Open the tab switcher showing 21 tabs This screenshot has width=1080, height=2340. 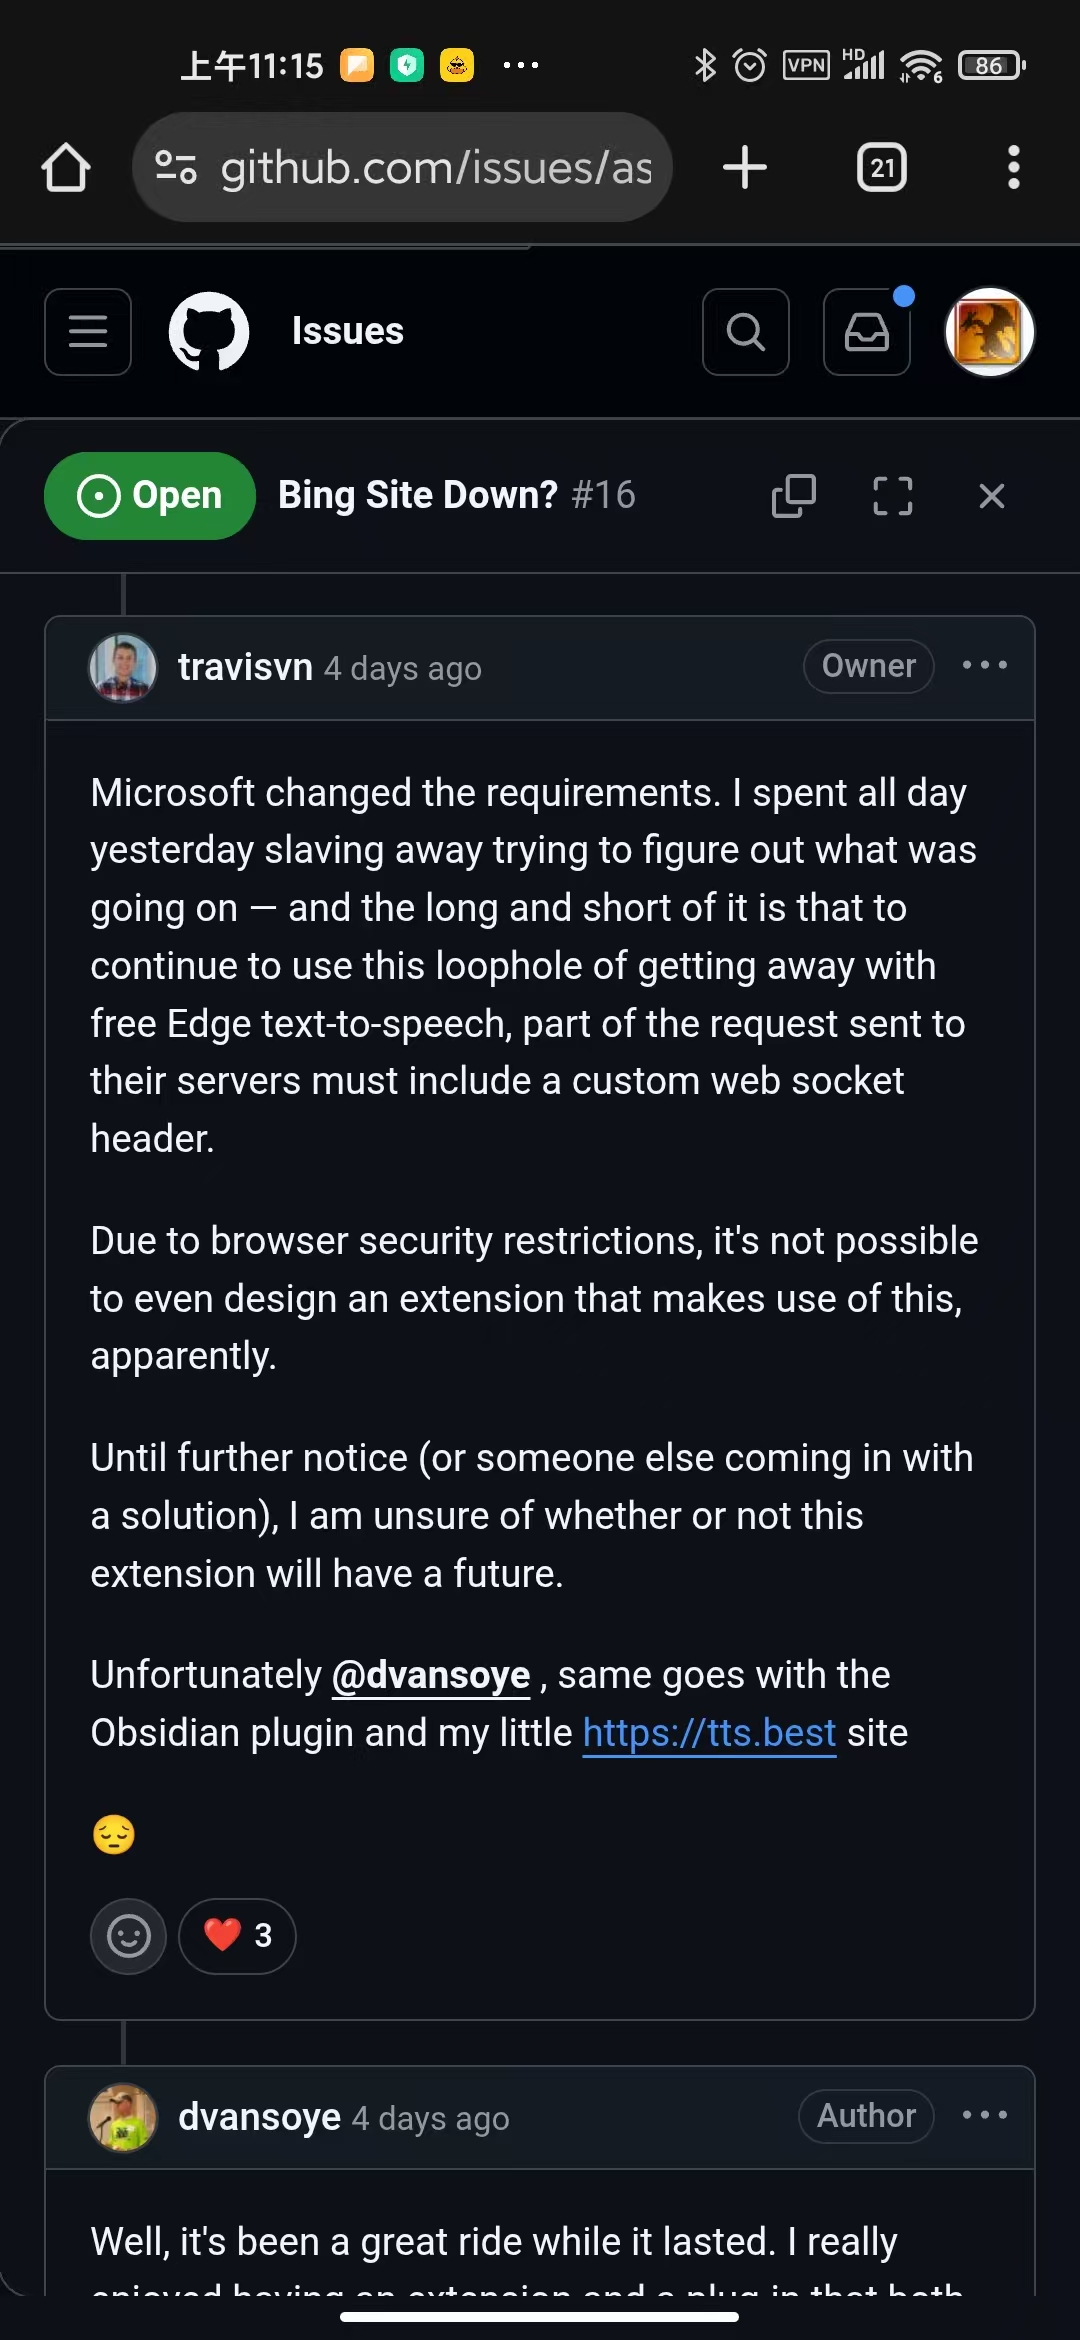pos(882,167)
